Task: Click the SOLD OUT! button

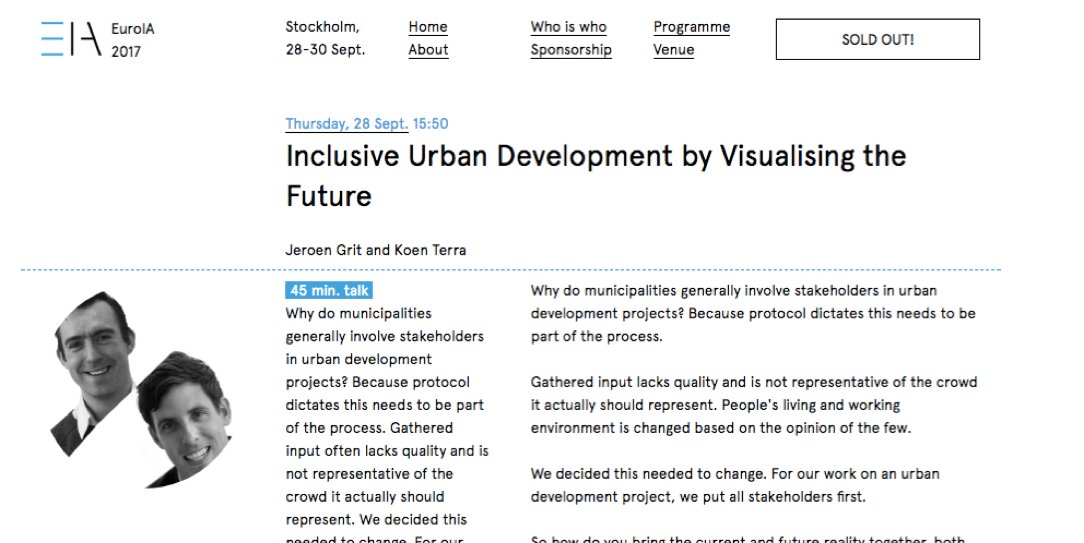Action: click(877, 39)
